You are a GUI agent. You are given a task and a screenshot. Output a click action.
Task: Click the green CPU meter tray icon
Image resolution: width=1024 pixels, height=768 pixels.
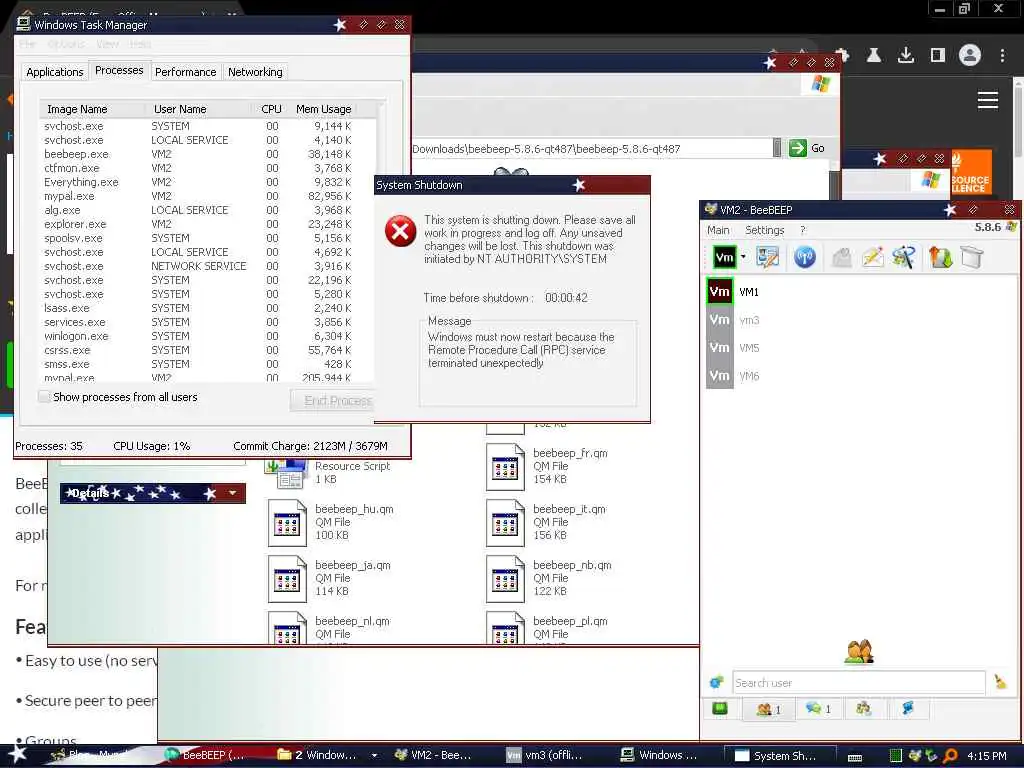pos(896,756)
